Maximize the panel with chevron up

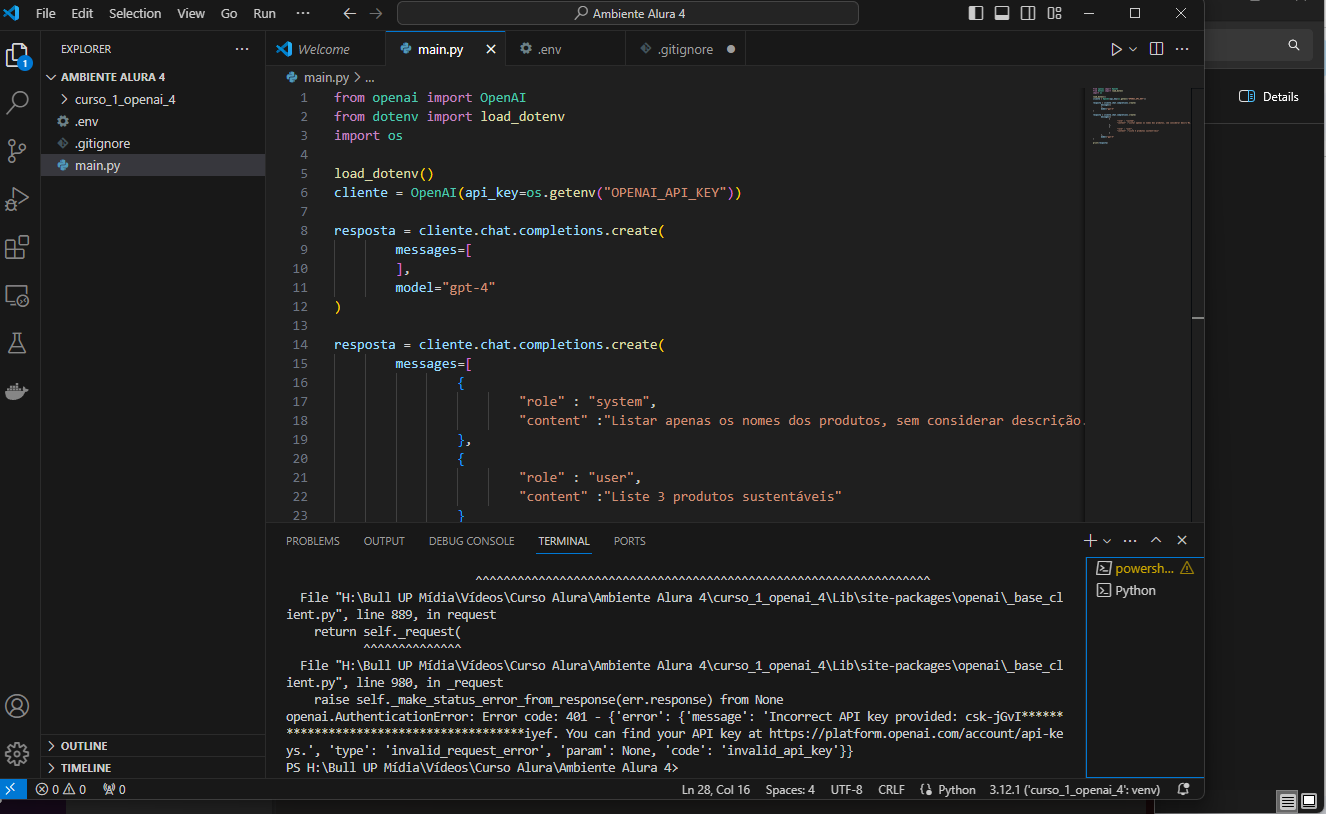1156,540
